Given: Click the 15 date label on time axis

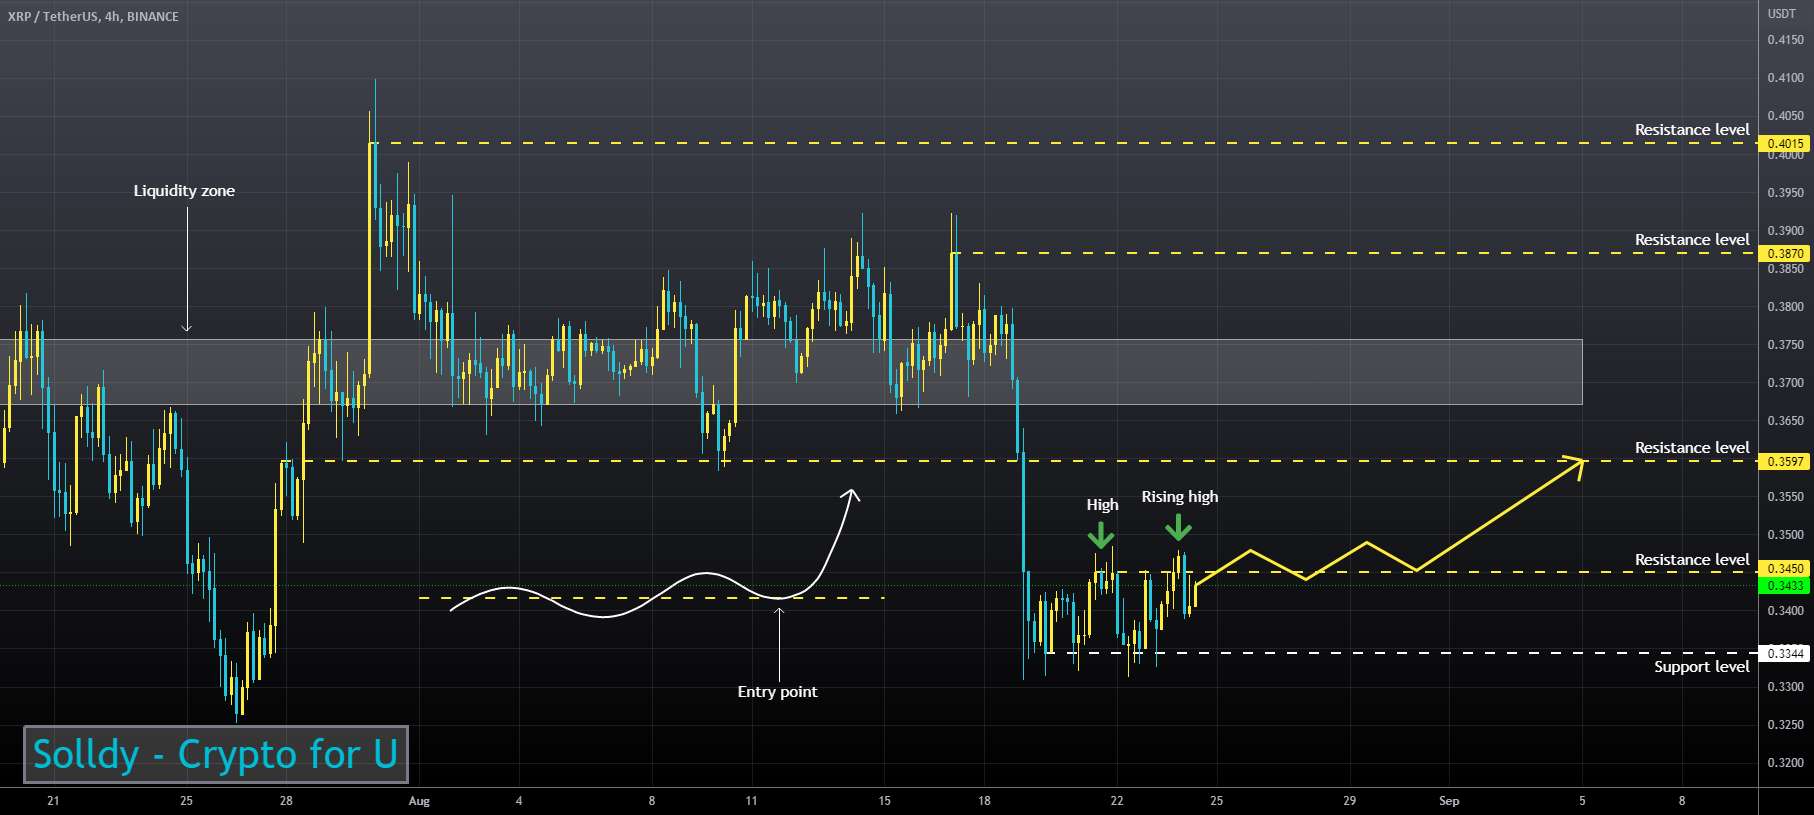Looking at the screenshot, I should point(884,801).
